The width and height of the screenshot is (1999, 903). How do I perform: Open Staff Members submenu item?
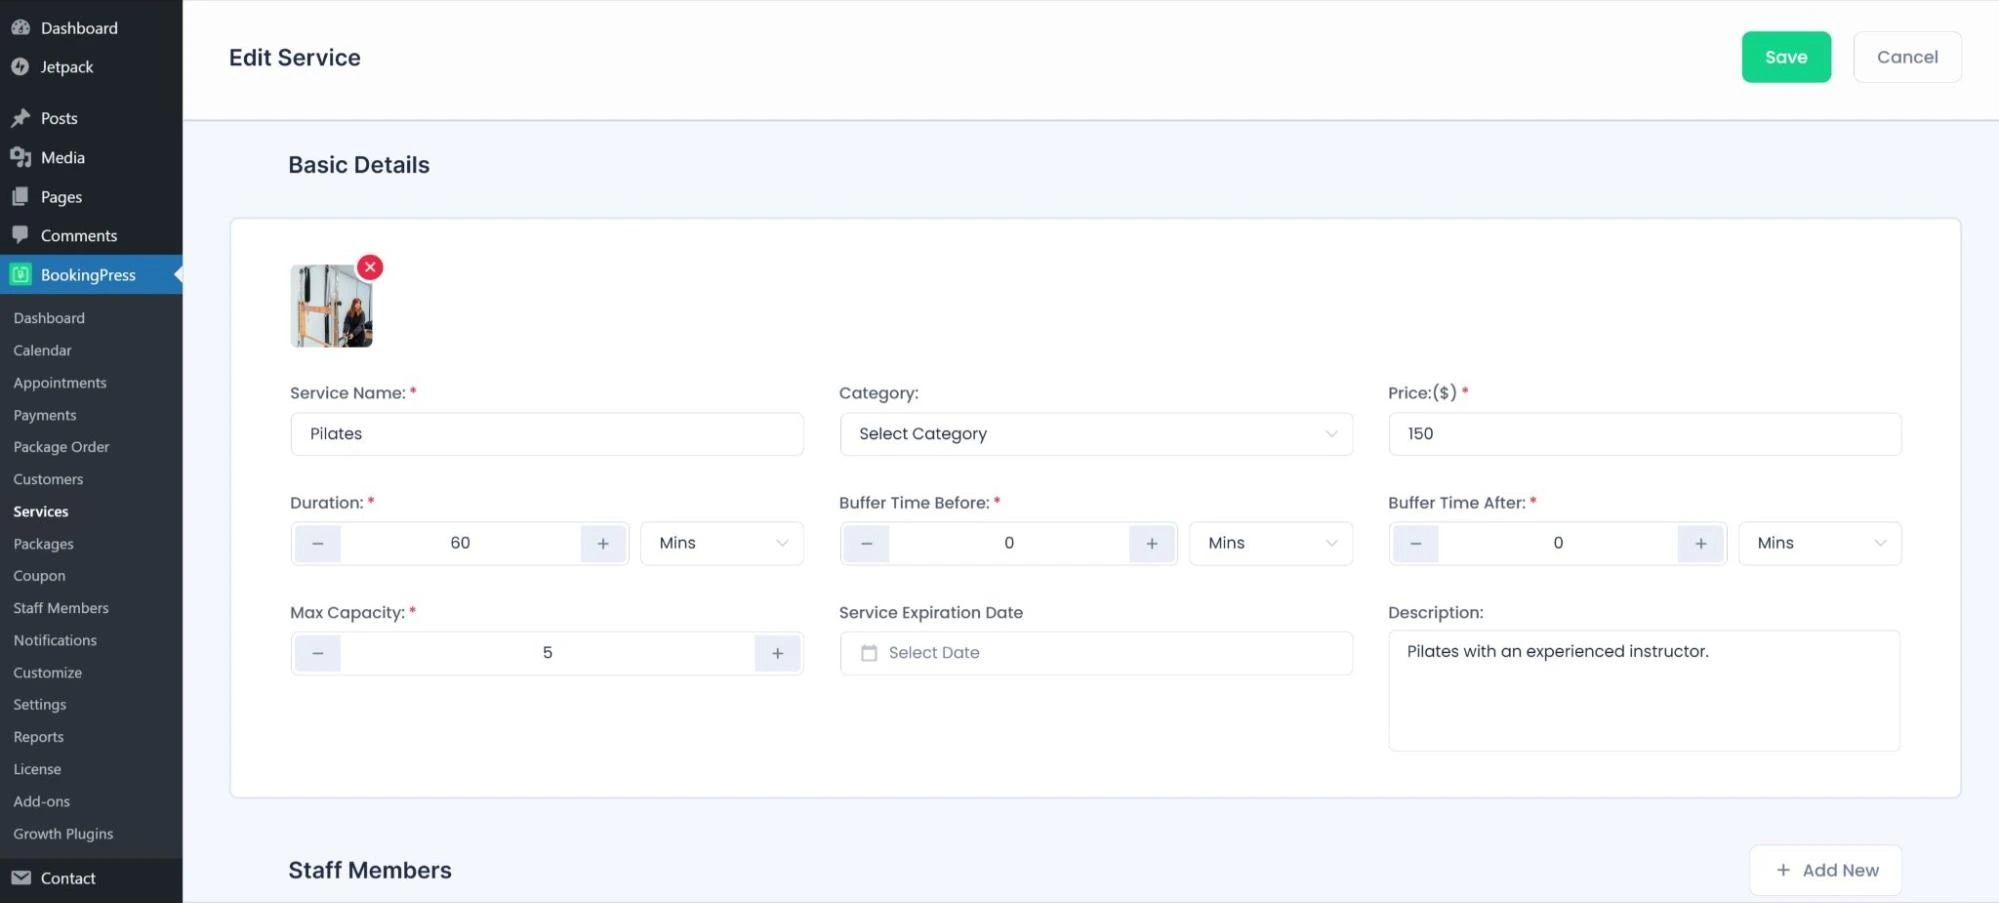tap(61, 608)
